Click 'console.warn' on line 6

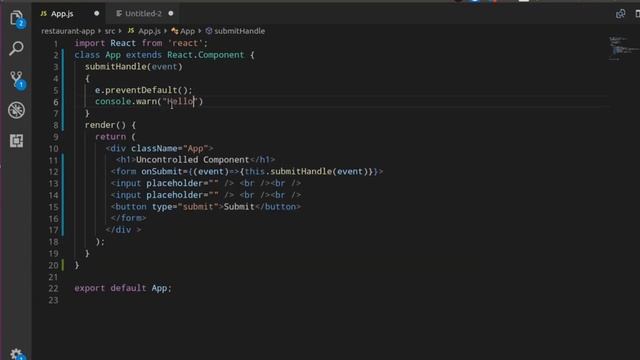(x=126, y=101)
